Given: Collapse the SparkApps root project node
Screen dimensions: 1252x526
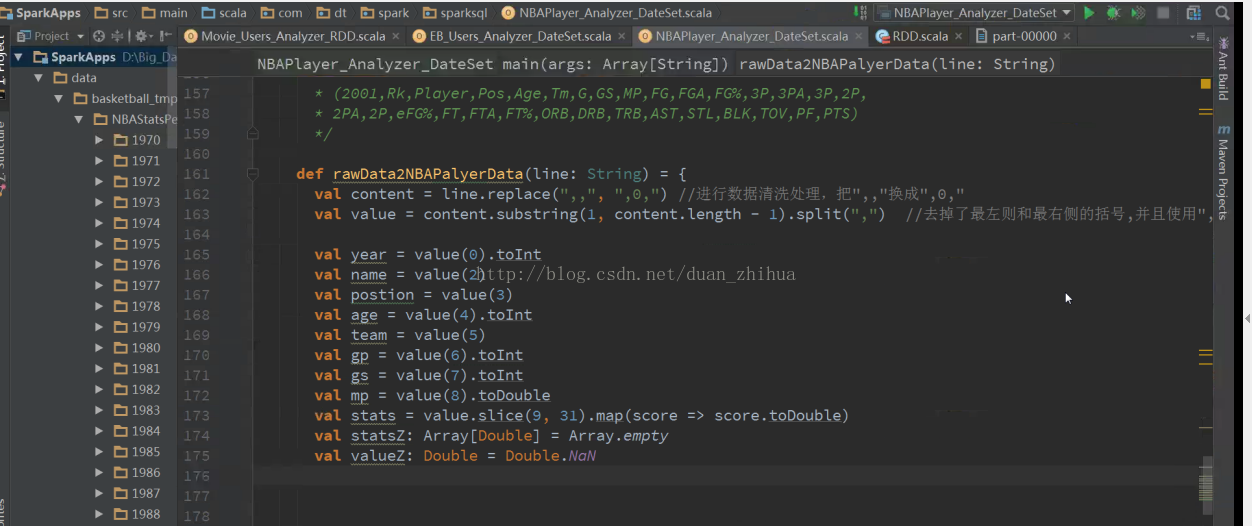Looking at the screenshot, I should [20, 57].
